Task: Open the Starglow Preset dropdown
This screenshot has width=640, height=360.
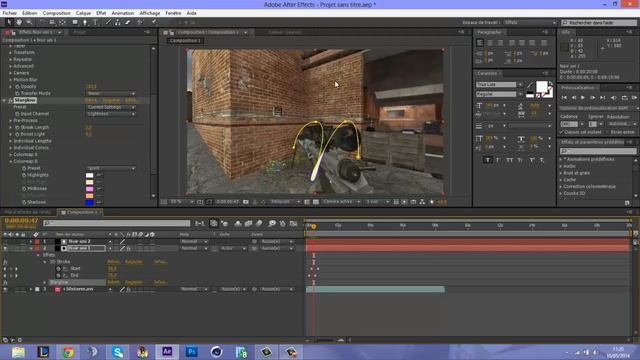Action: click(x=111, y=107)
